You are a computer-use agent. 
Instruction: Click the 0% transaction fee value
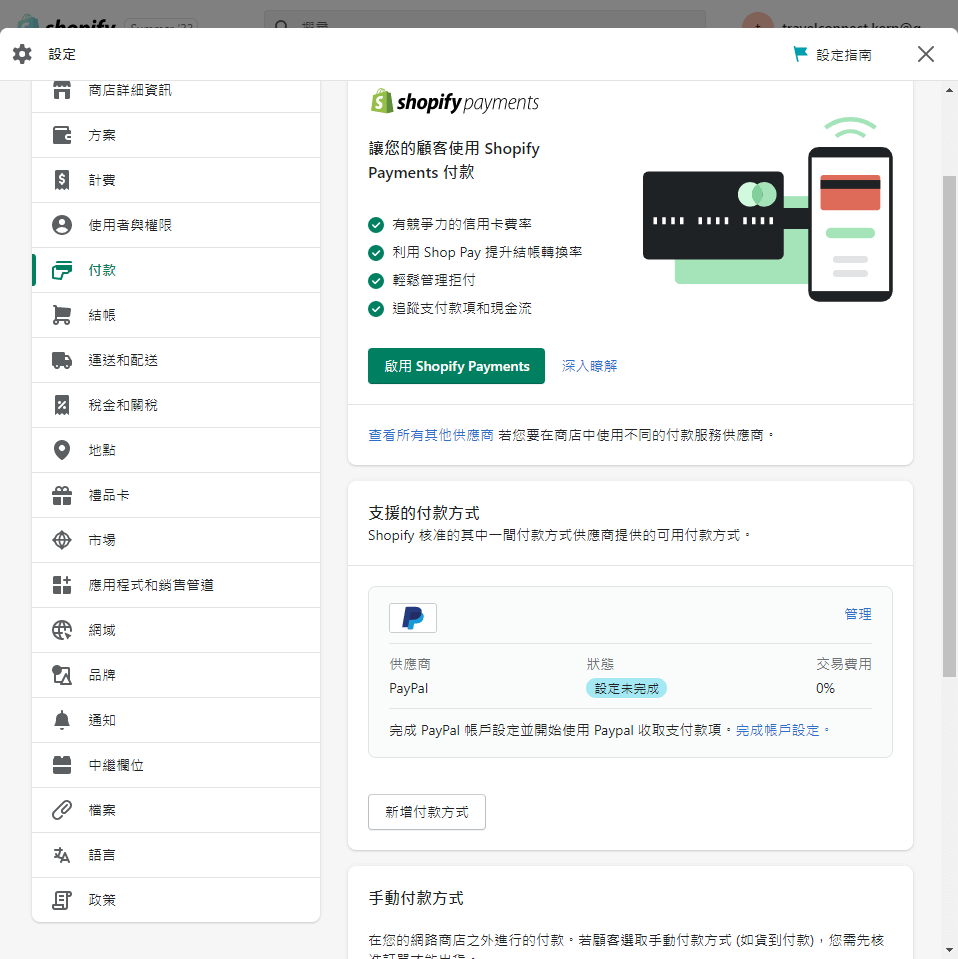pos(825,689)
